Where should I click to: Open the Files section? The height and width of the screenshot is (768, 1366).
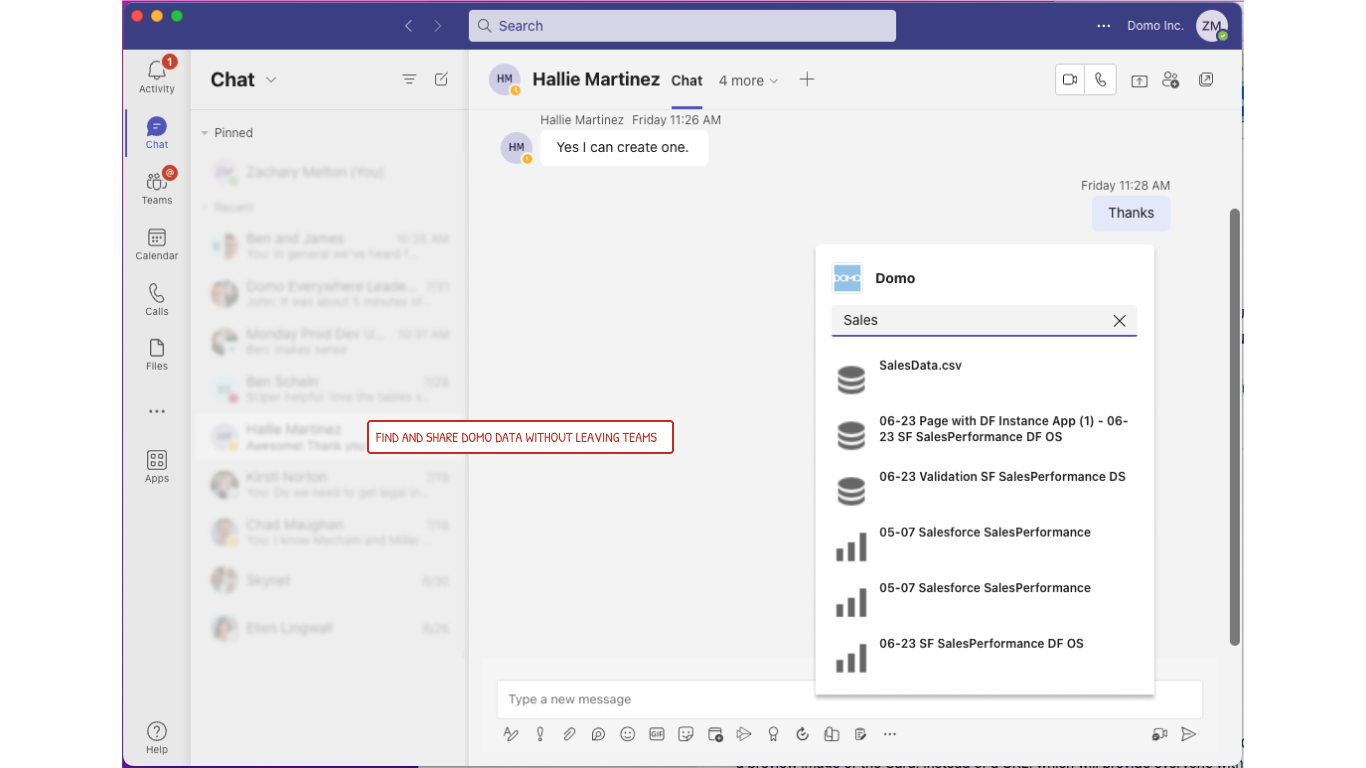[157, 355]
